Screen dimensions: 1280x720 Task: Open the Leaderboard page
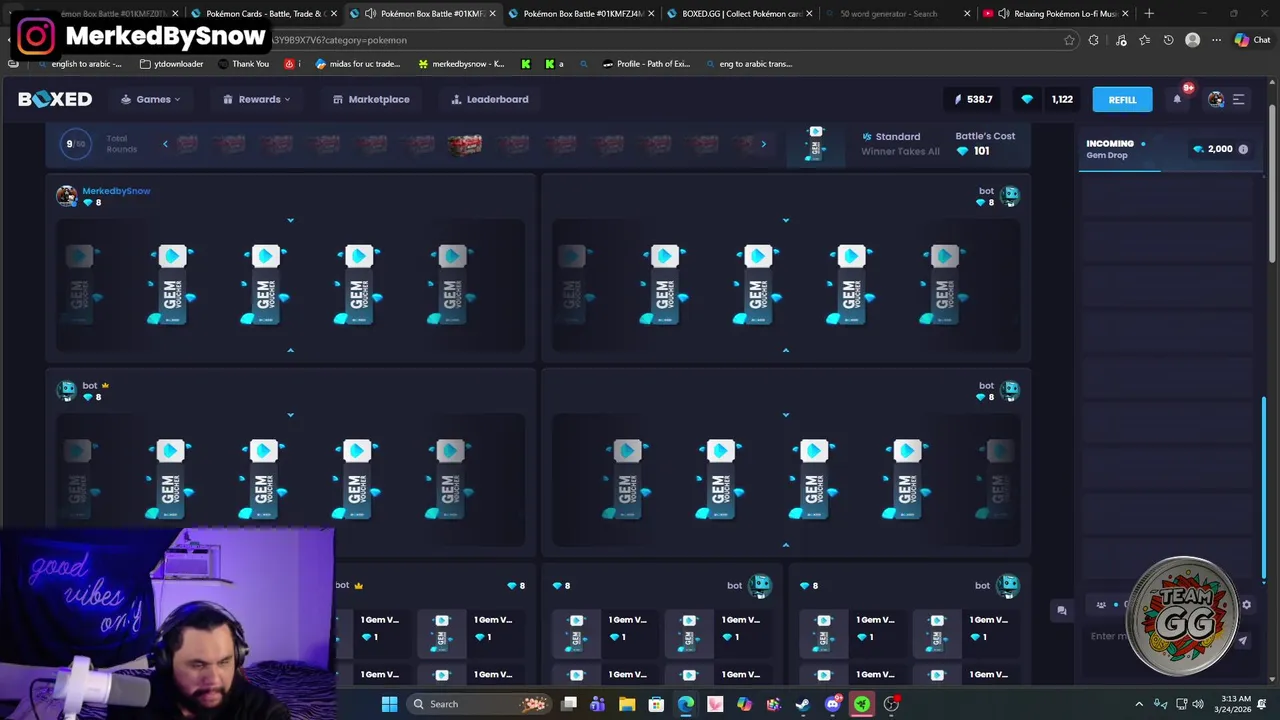(x=490, y=99)
